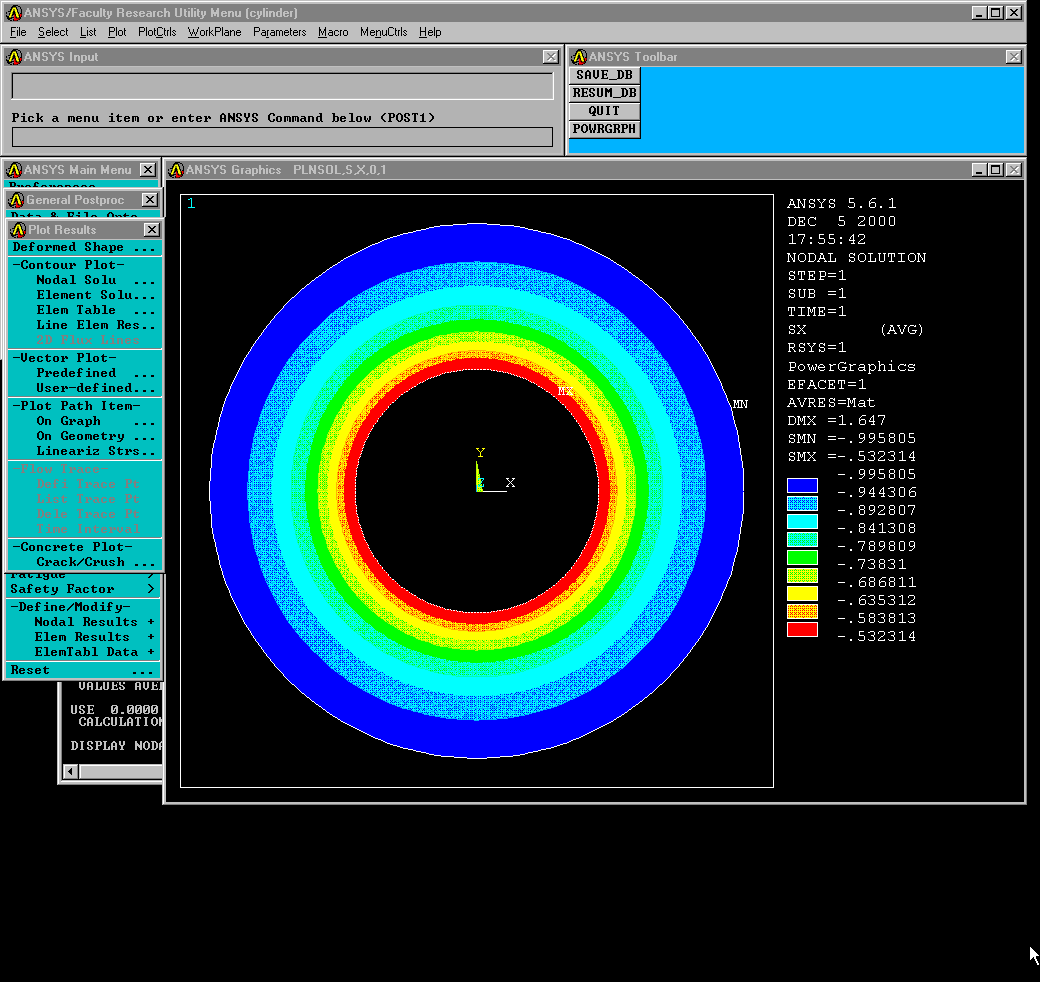The width and height of the screenshot is (1040, 982).
Task: Click the SAVE_DB toolbar button
Action: (x=604, y=75)
